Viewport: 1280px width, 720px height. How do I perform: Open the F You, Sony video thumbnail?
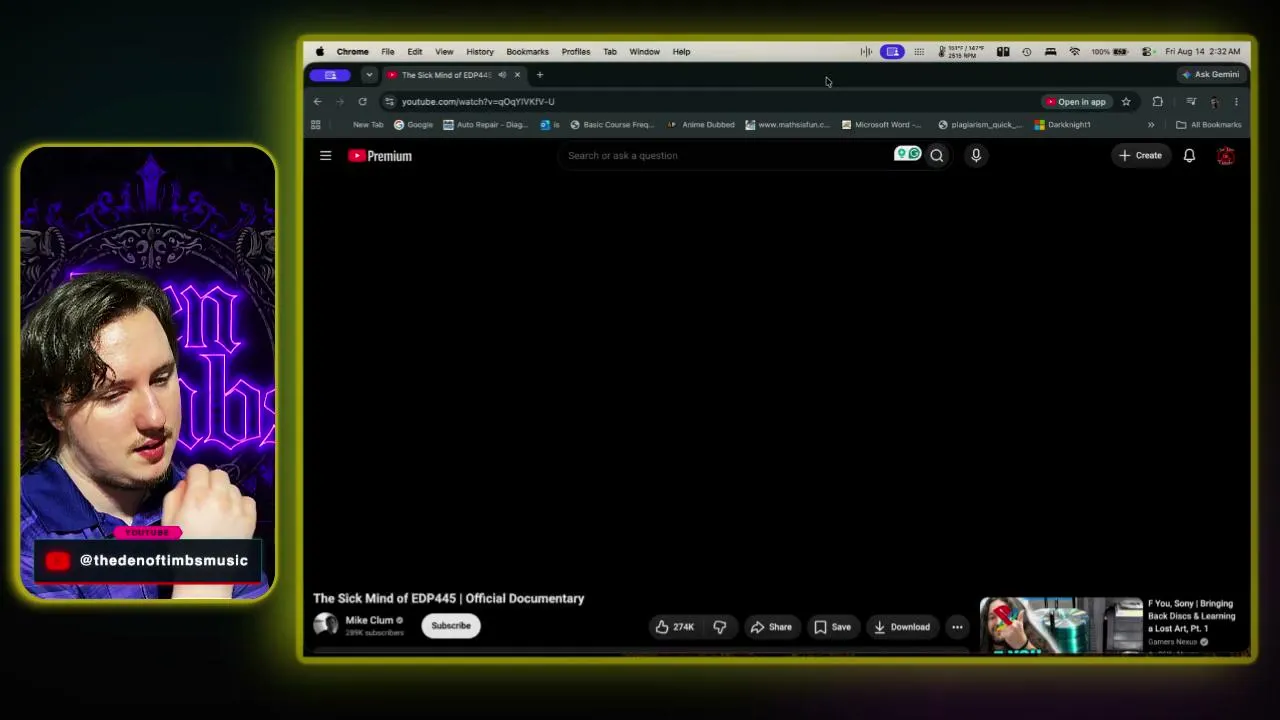[x=1061, y=625]
